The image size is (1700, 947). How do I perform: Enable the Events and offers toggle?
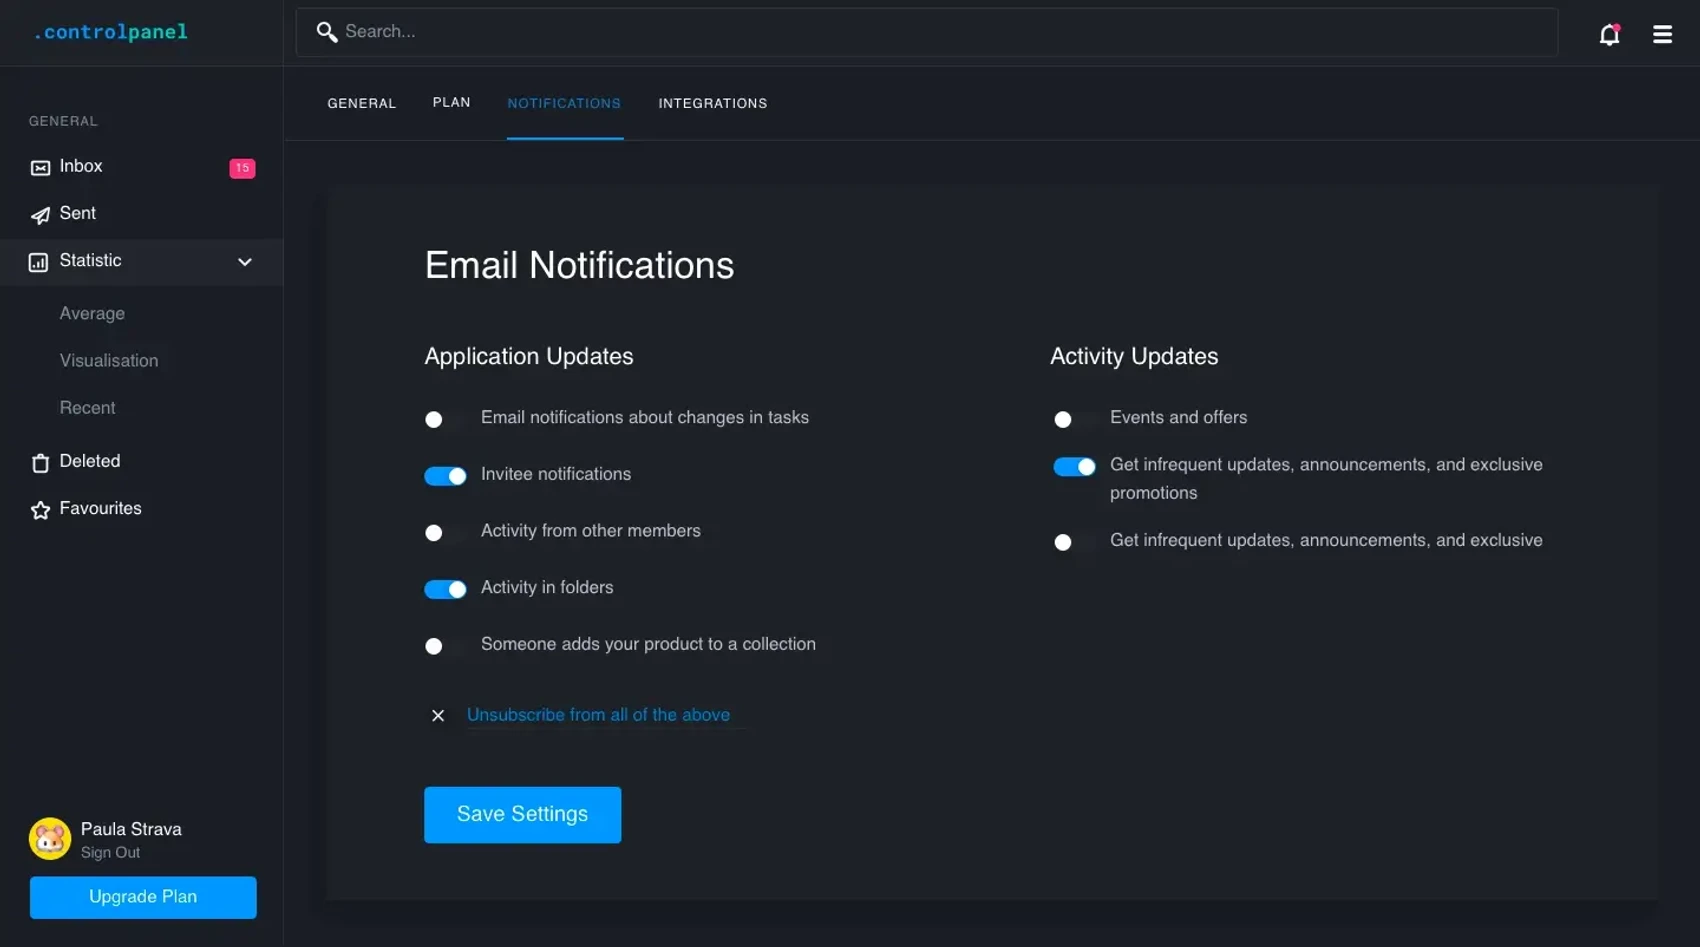coord(1073,419)
